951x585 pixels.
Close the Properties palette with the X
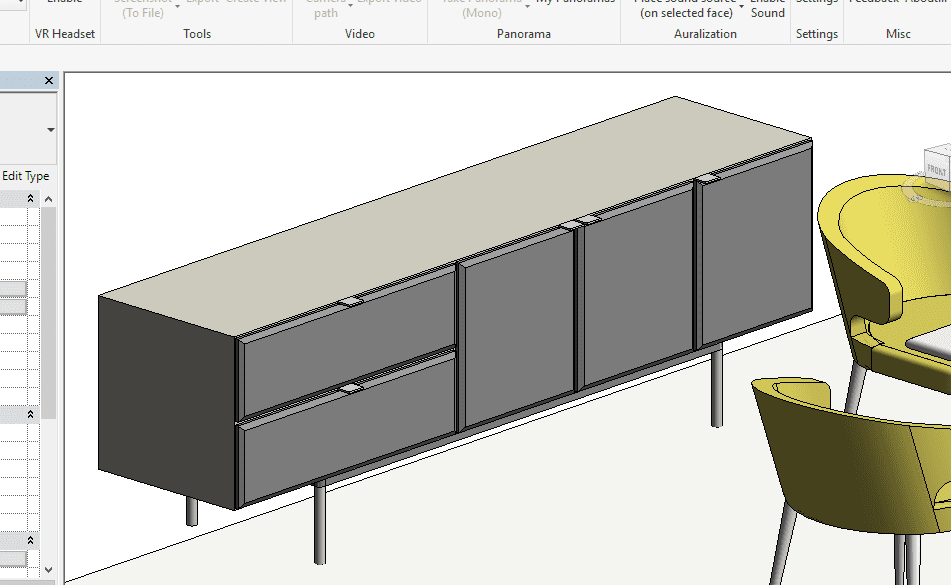49,80
